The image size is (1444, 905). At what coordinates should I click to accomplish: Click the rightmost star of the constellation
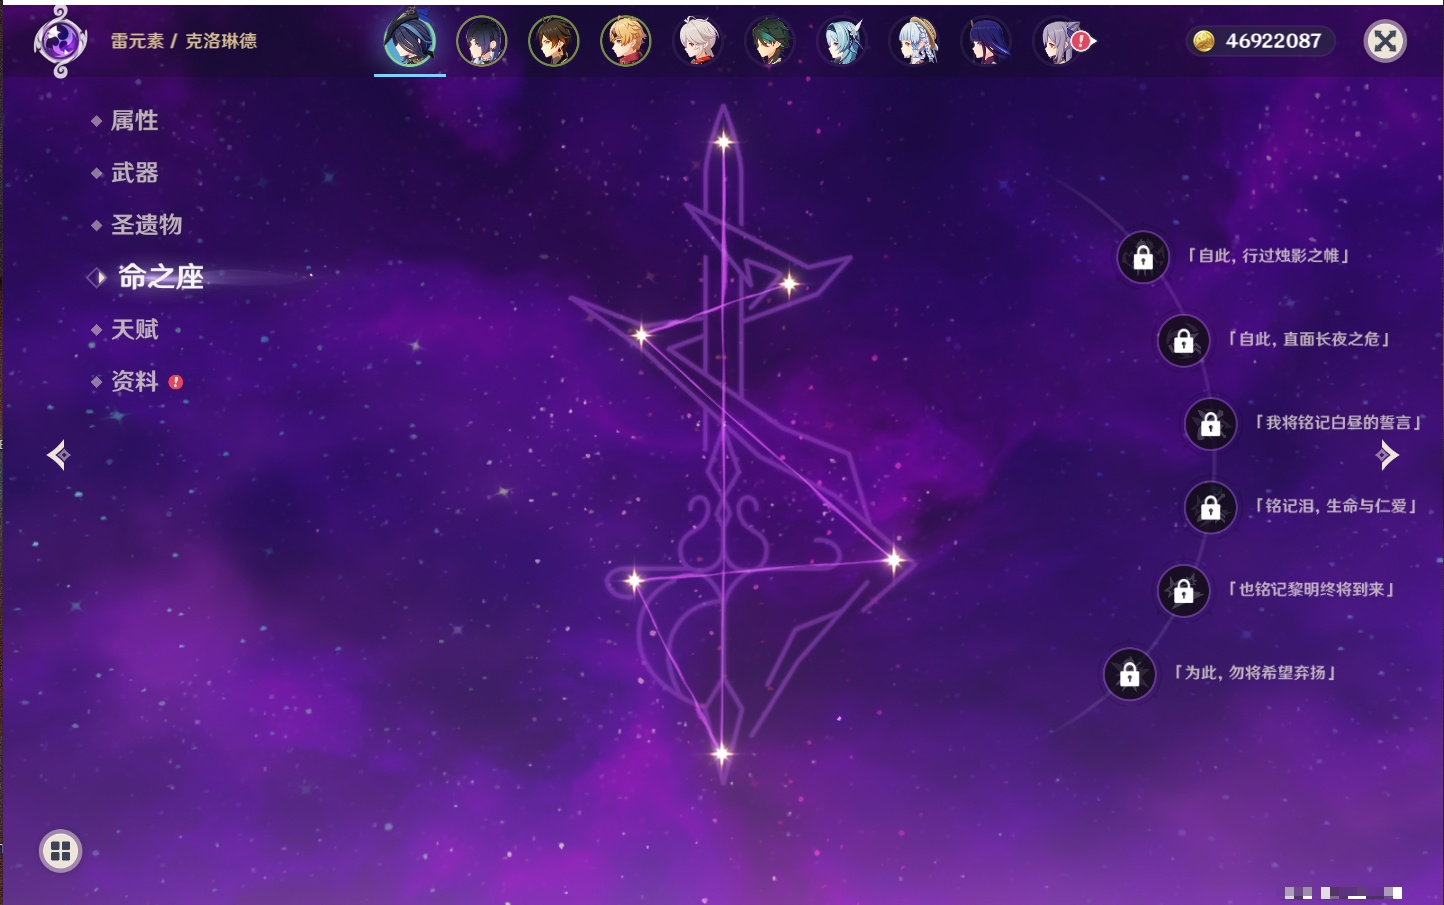tap(893, 560)
